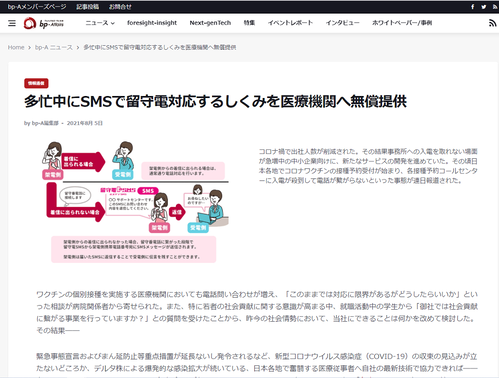This screenshot has width=499, height=378.
Task: Click the paragraph beginning ワクチンの個別接種
Action: (257, 312)
